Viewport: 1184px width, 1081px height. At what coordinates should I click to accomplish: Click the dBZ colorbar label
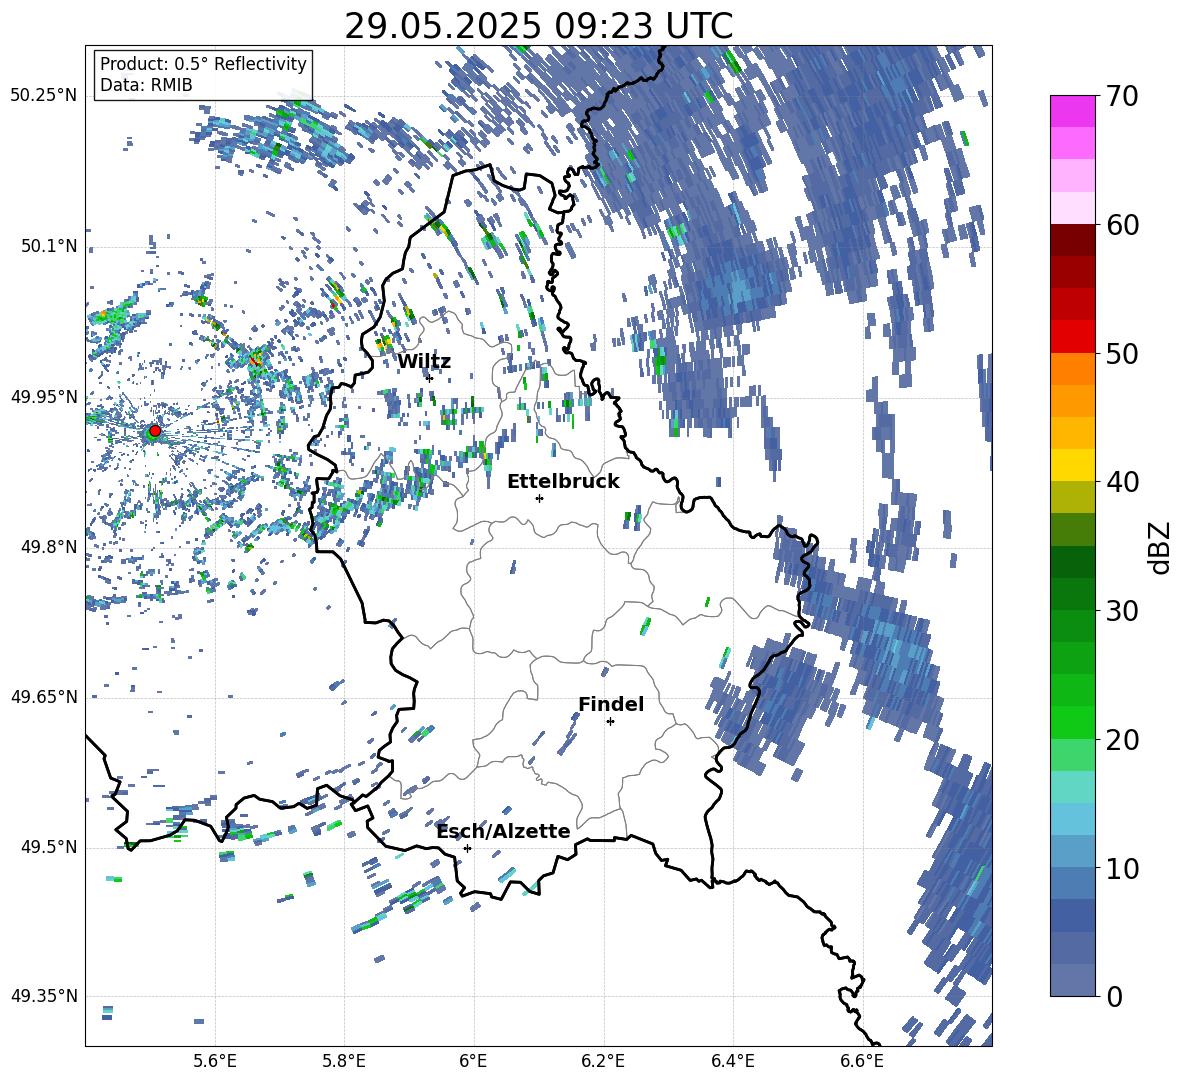[1161, 547]
